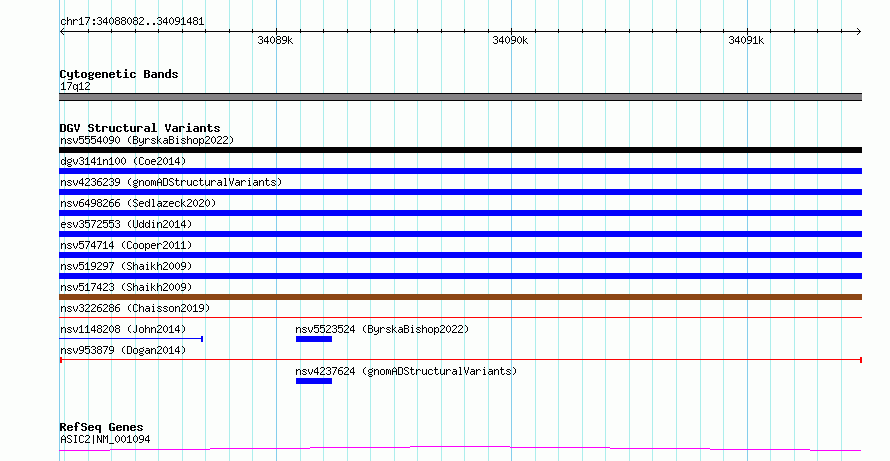This screenshot has height=461, width=890.
Task: Click the brown nsv517423 variant bar
Action: point(460,297)
